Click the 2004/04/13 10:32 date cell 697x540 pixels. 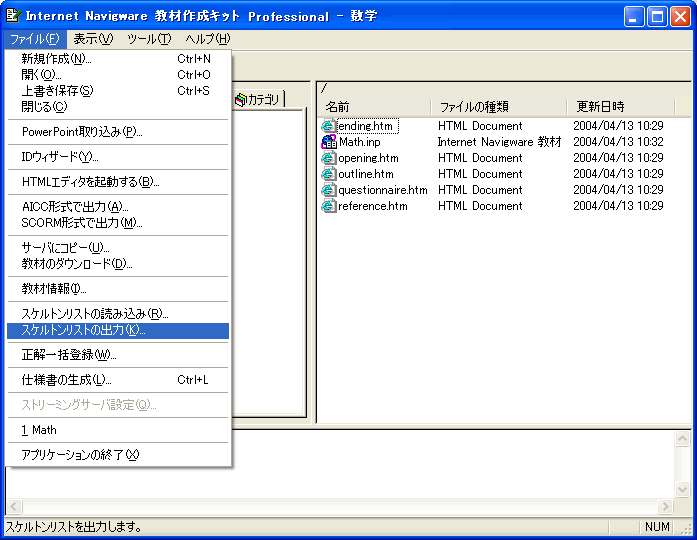[x=618, y=142]
